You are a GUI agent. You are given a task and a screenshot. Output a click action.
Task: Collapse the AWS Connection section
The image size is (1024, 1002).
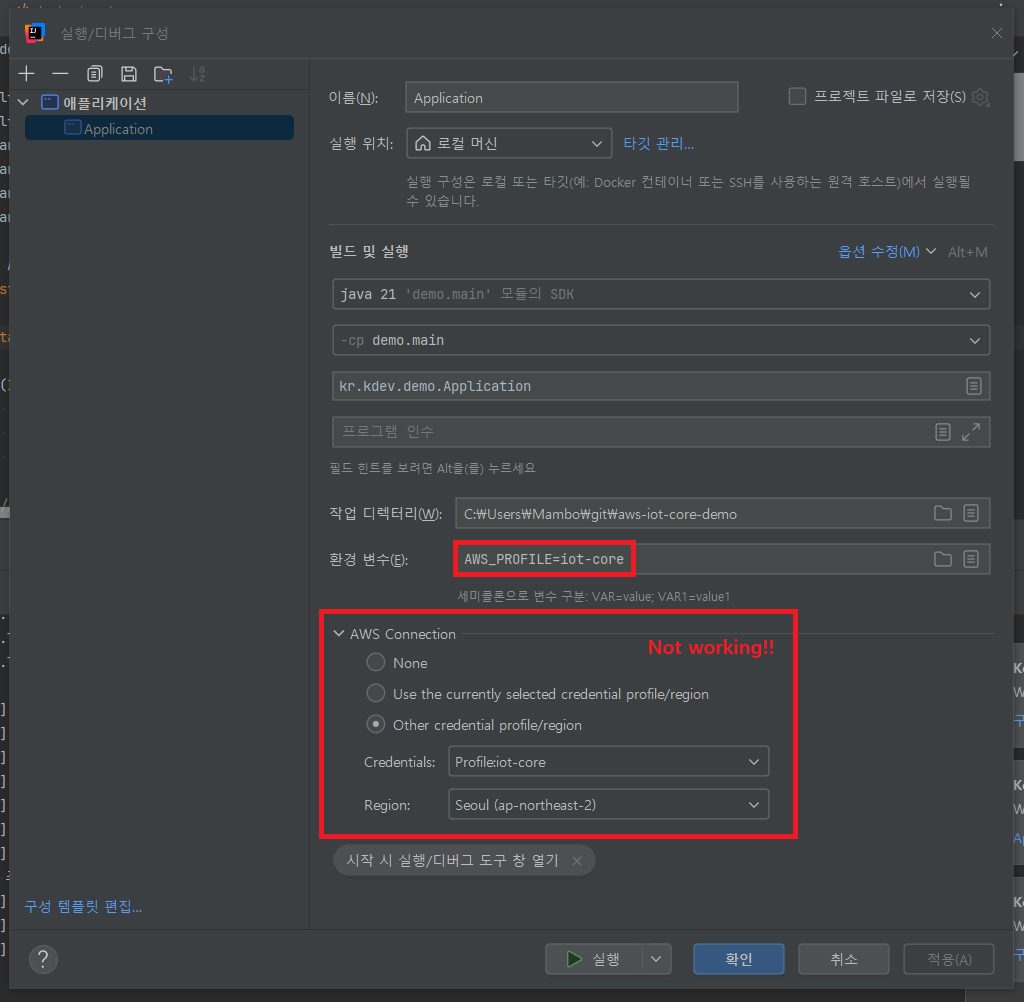pos(339,634)
